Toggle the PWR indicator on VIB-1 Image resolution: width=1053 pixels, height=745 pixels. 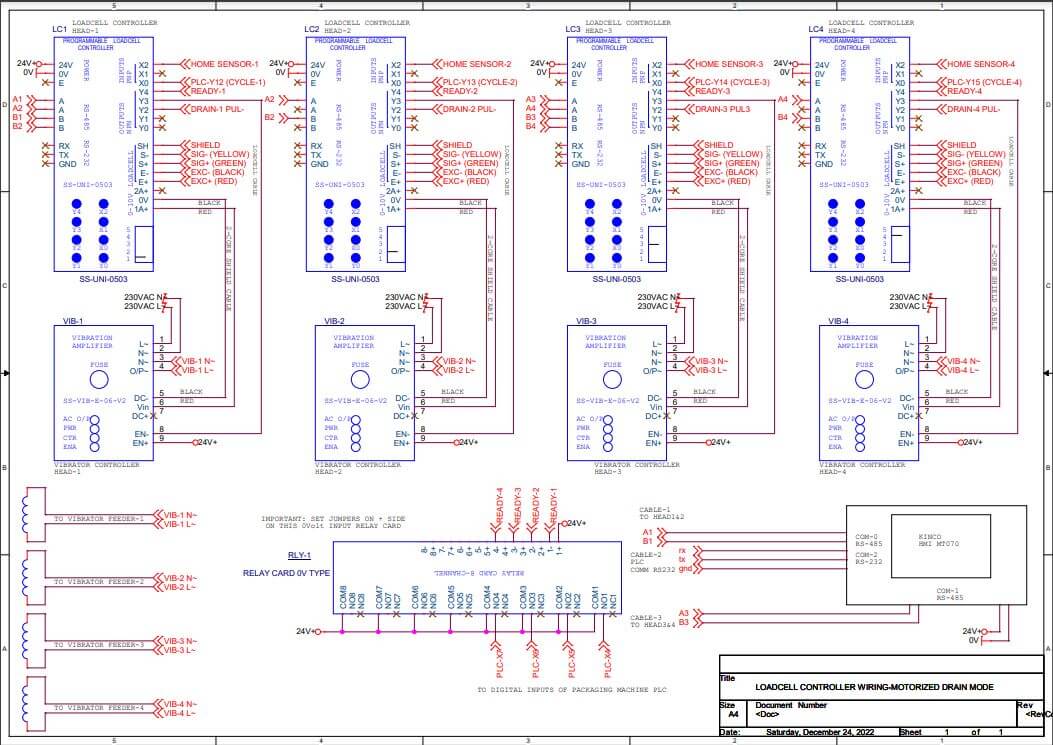(x=95, y=428)
